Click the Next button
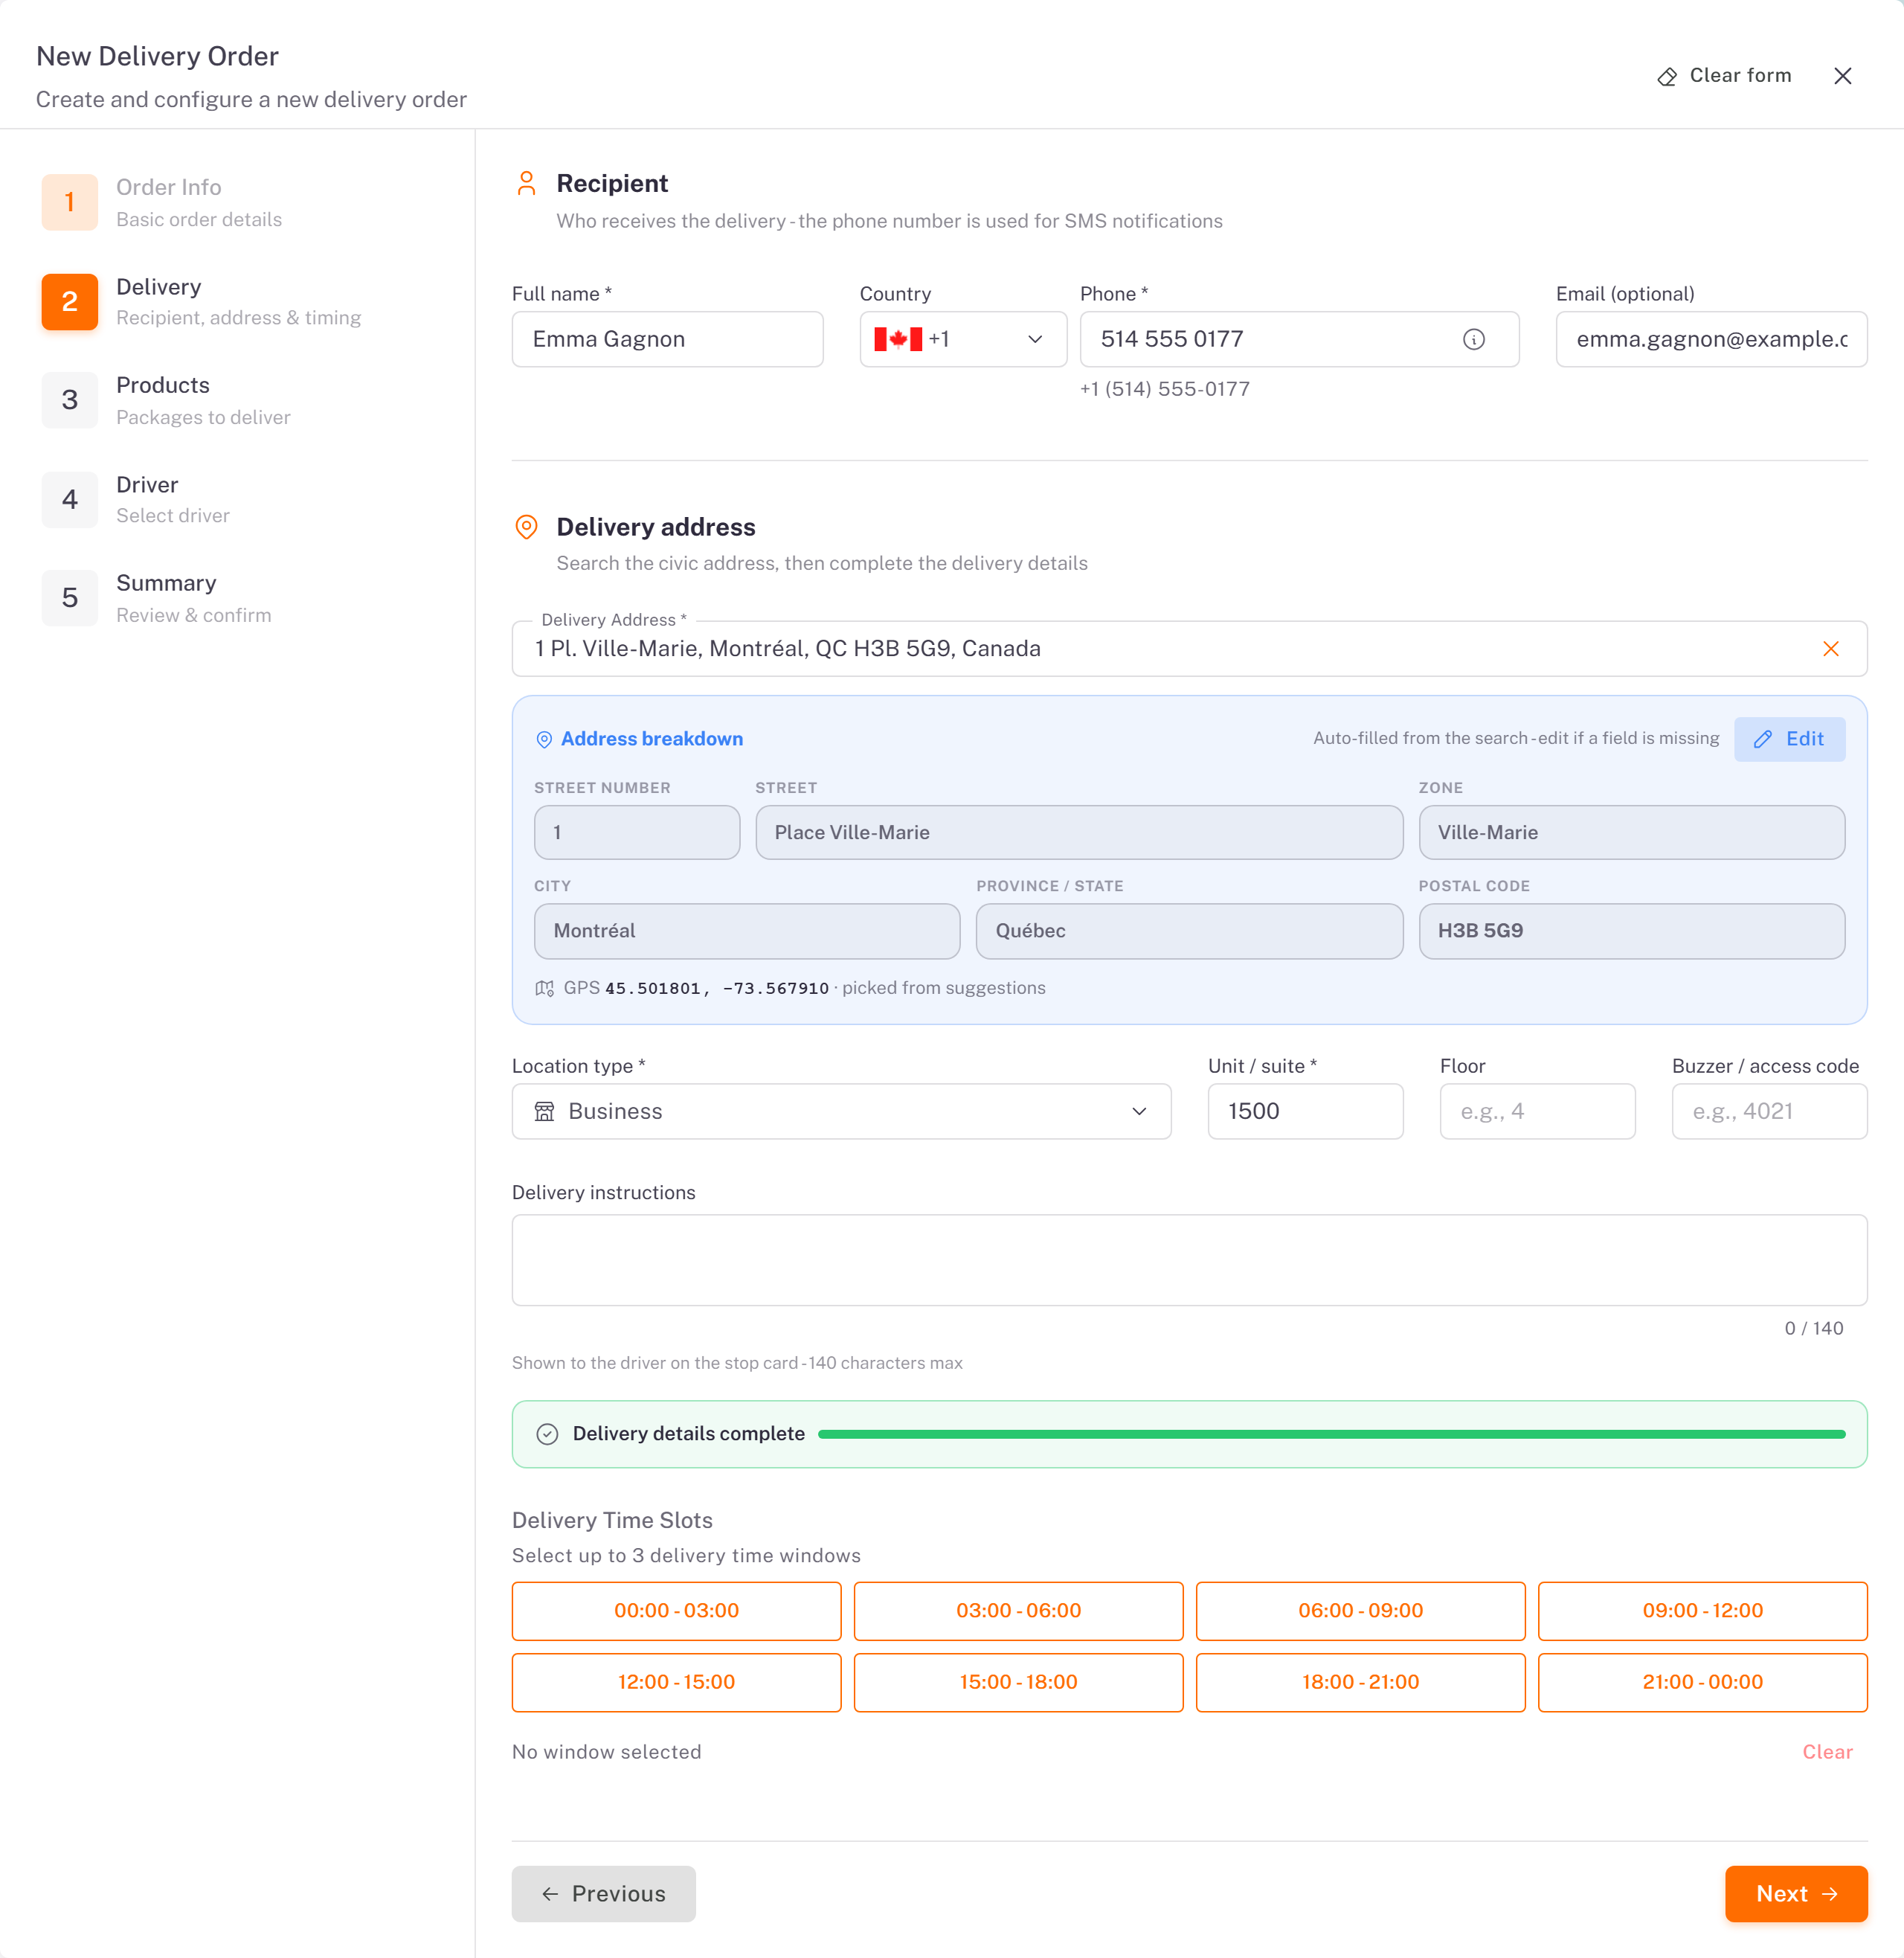The width and height of the screenshot is (1904, 1958). (1796, 1894)
